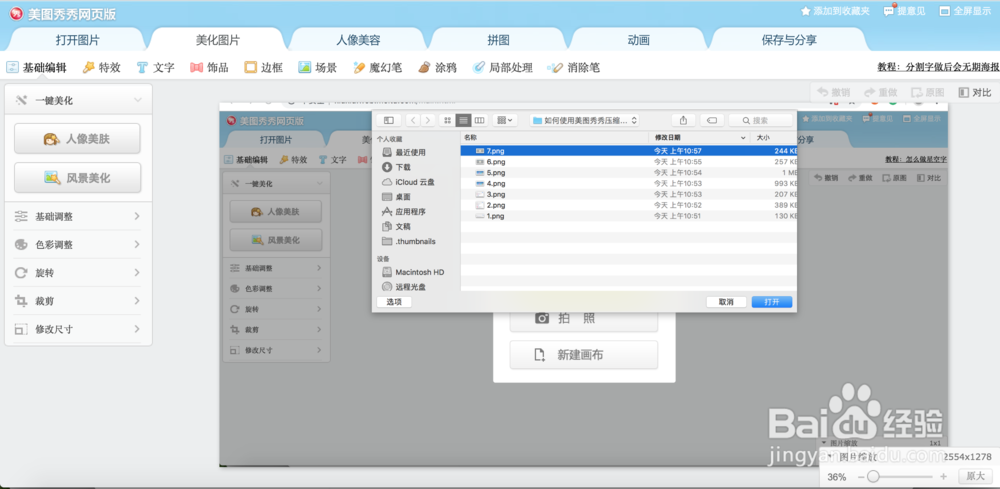Open the arrange-by dropdown in the file dialog
1000x489 pixels.
[504, 120]
